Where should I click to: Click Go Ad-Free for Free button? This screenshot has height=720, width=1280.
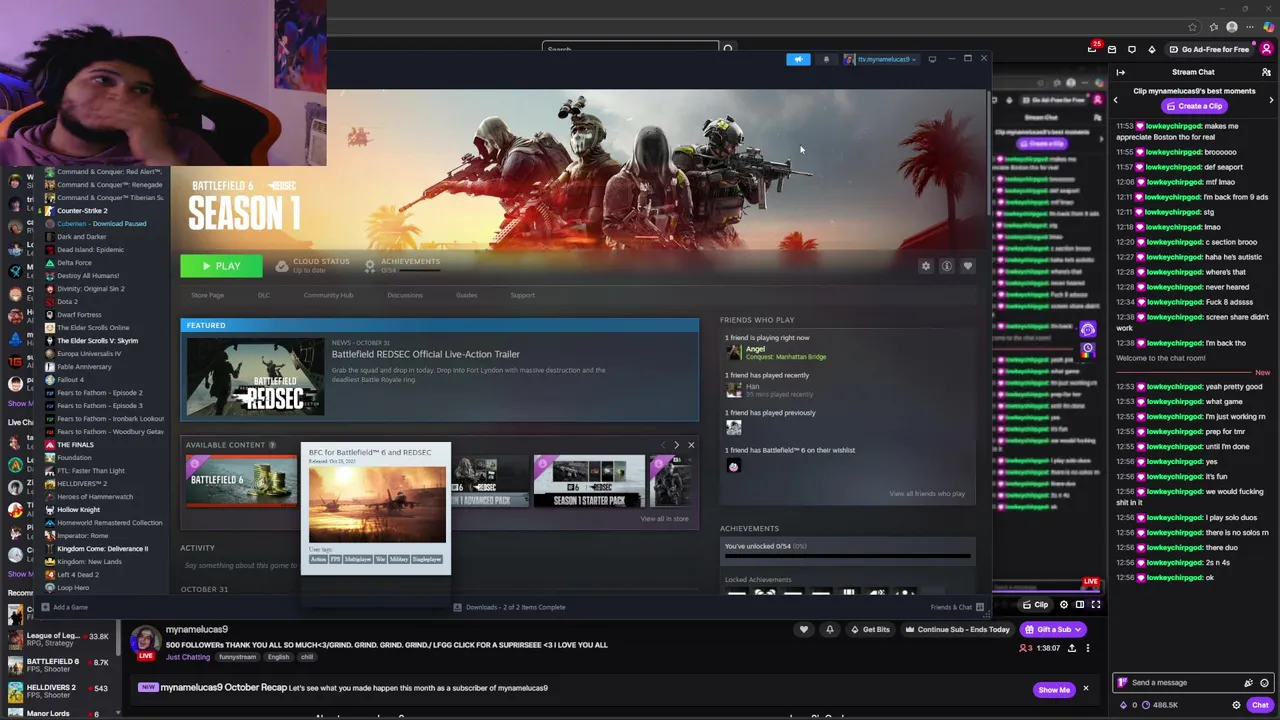point(1209,49)
